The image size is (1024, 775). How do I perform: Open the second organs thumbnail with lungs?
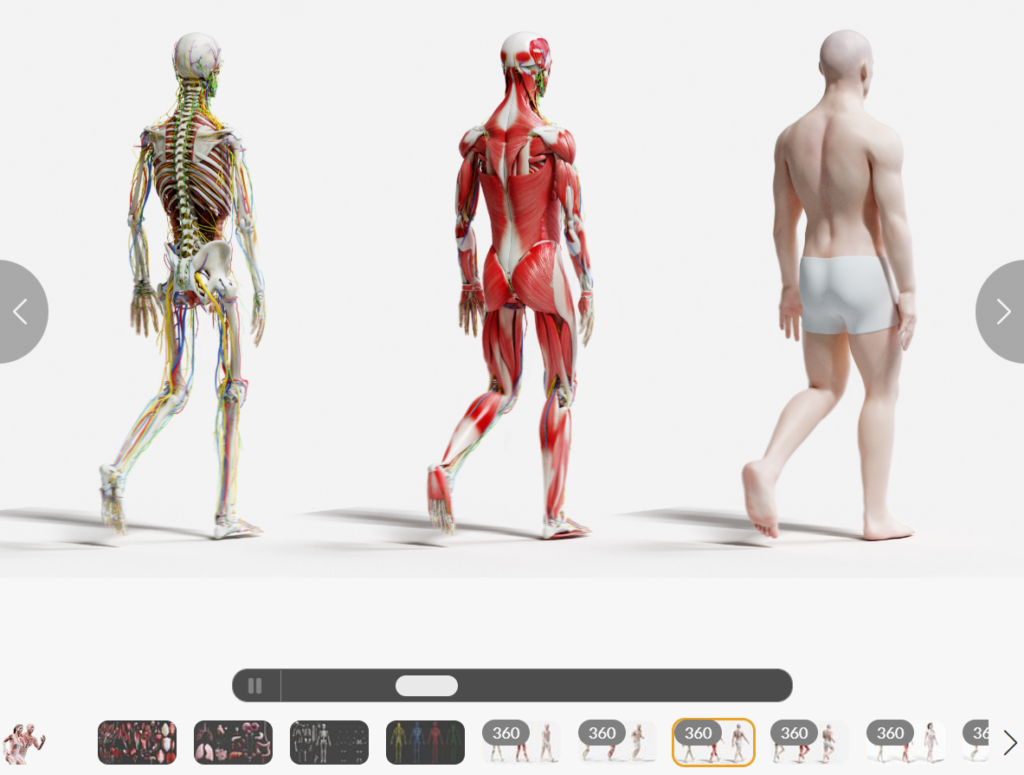coord(233,742)
